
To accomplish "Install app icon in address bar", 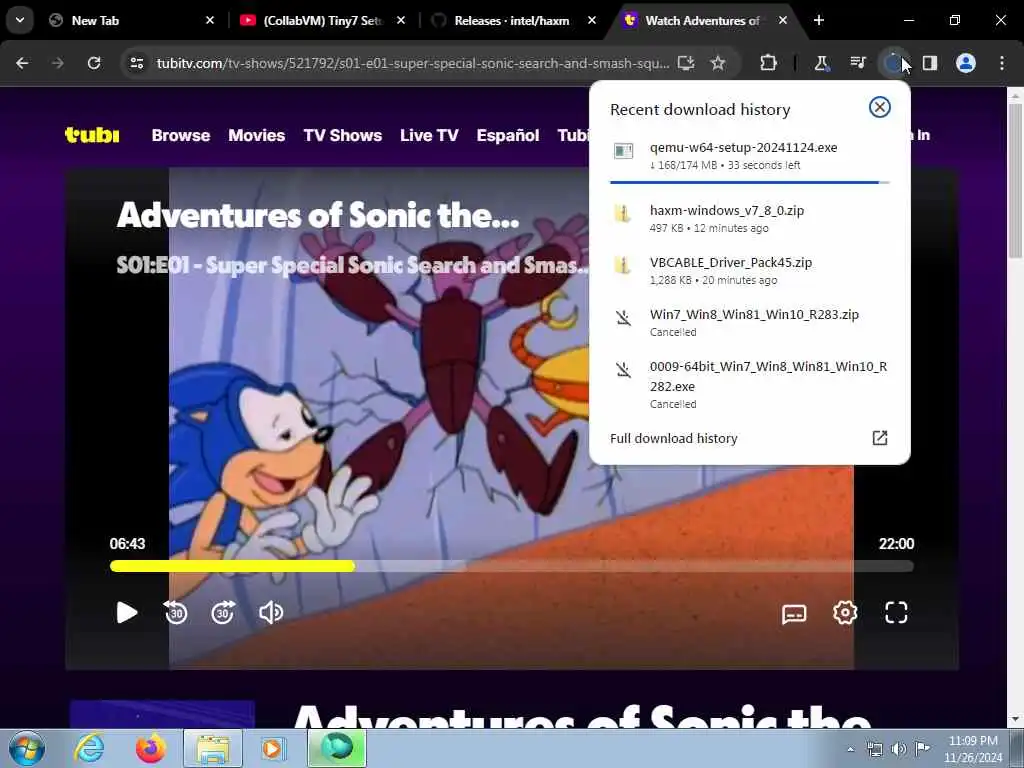I will 686,63.
